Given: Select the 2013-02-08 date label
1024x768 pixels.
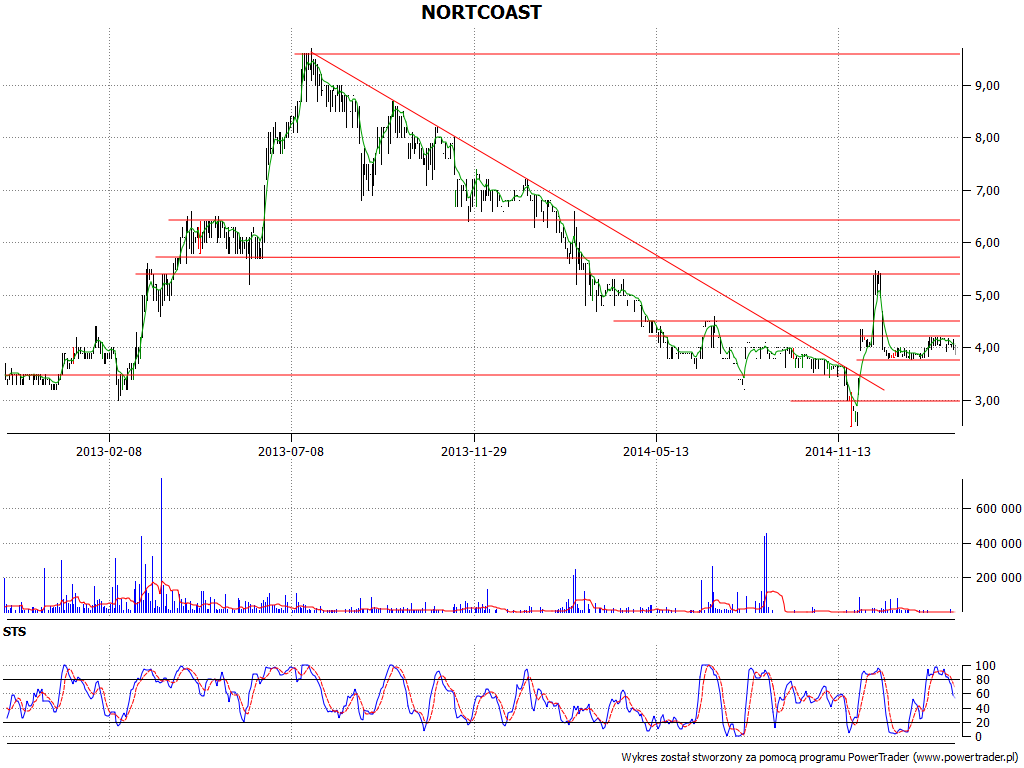Looking at the screenshot, I should tap(109, 451).
